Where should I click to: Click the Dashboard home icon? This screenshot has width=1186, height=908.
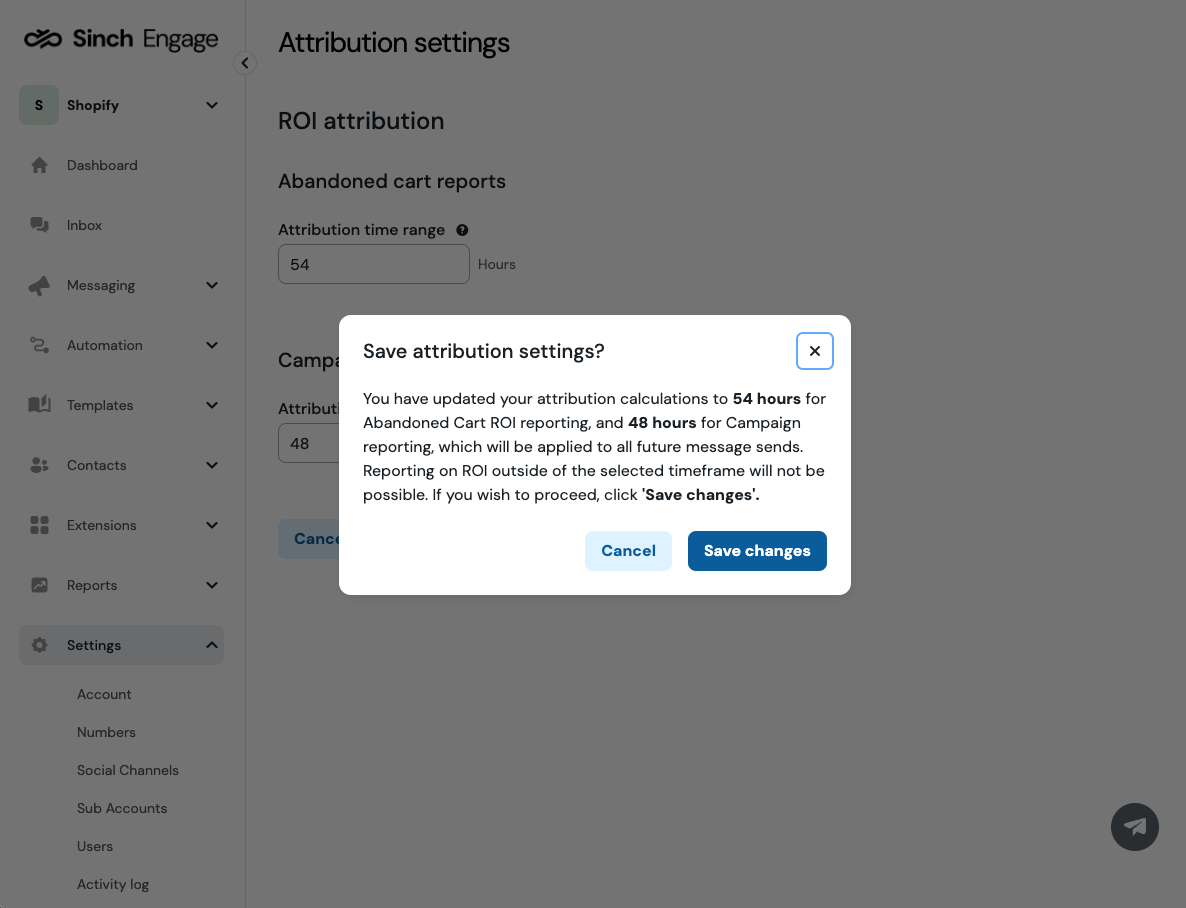pyautogui.click(x=39, y=165)
